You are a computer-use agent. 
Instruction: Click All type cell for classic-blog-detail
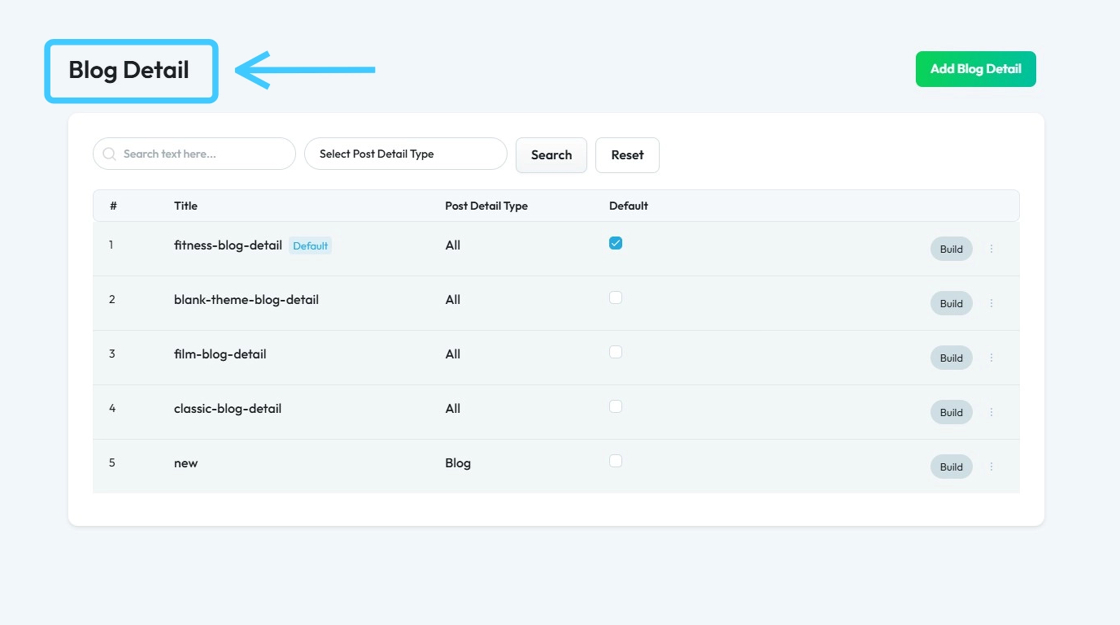pyautogui.click(x=453, y=409)
